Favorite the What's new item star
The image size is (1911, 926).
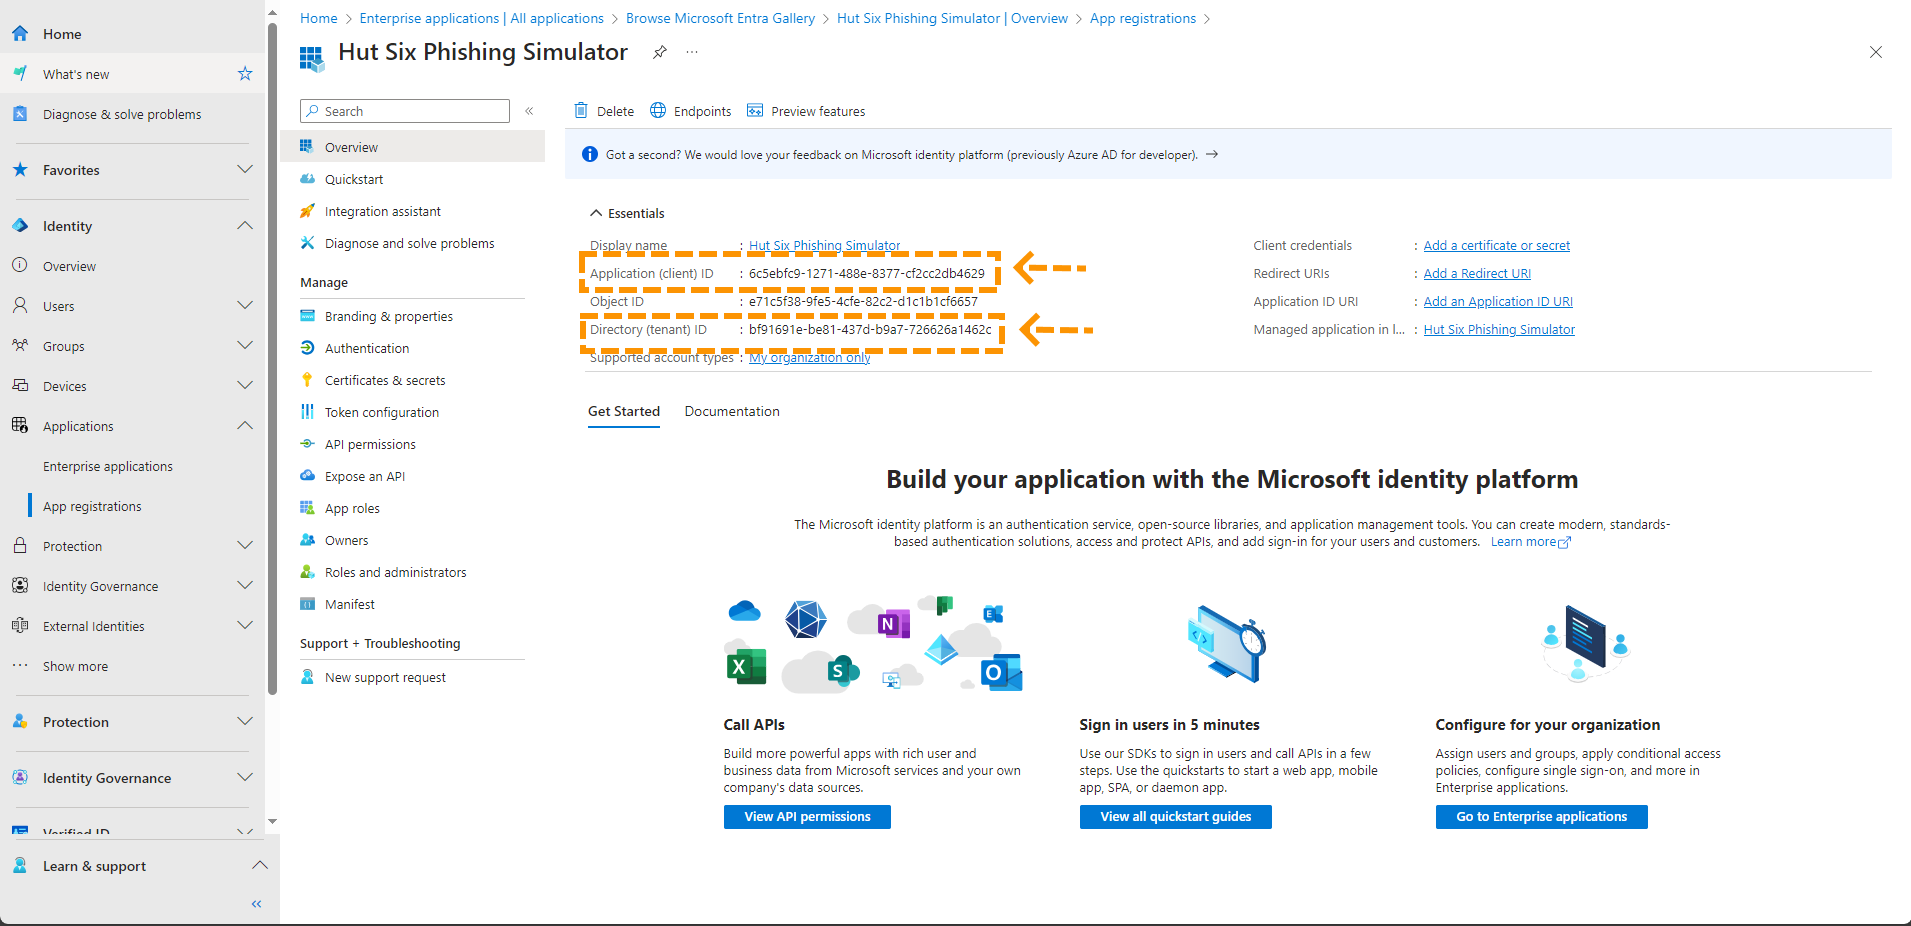point(245,74)
